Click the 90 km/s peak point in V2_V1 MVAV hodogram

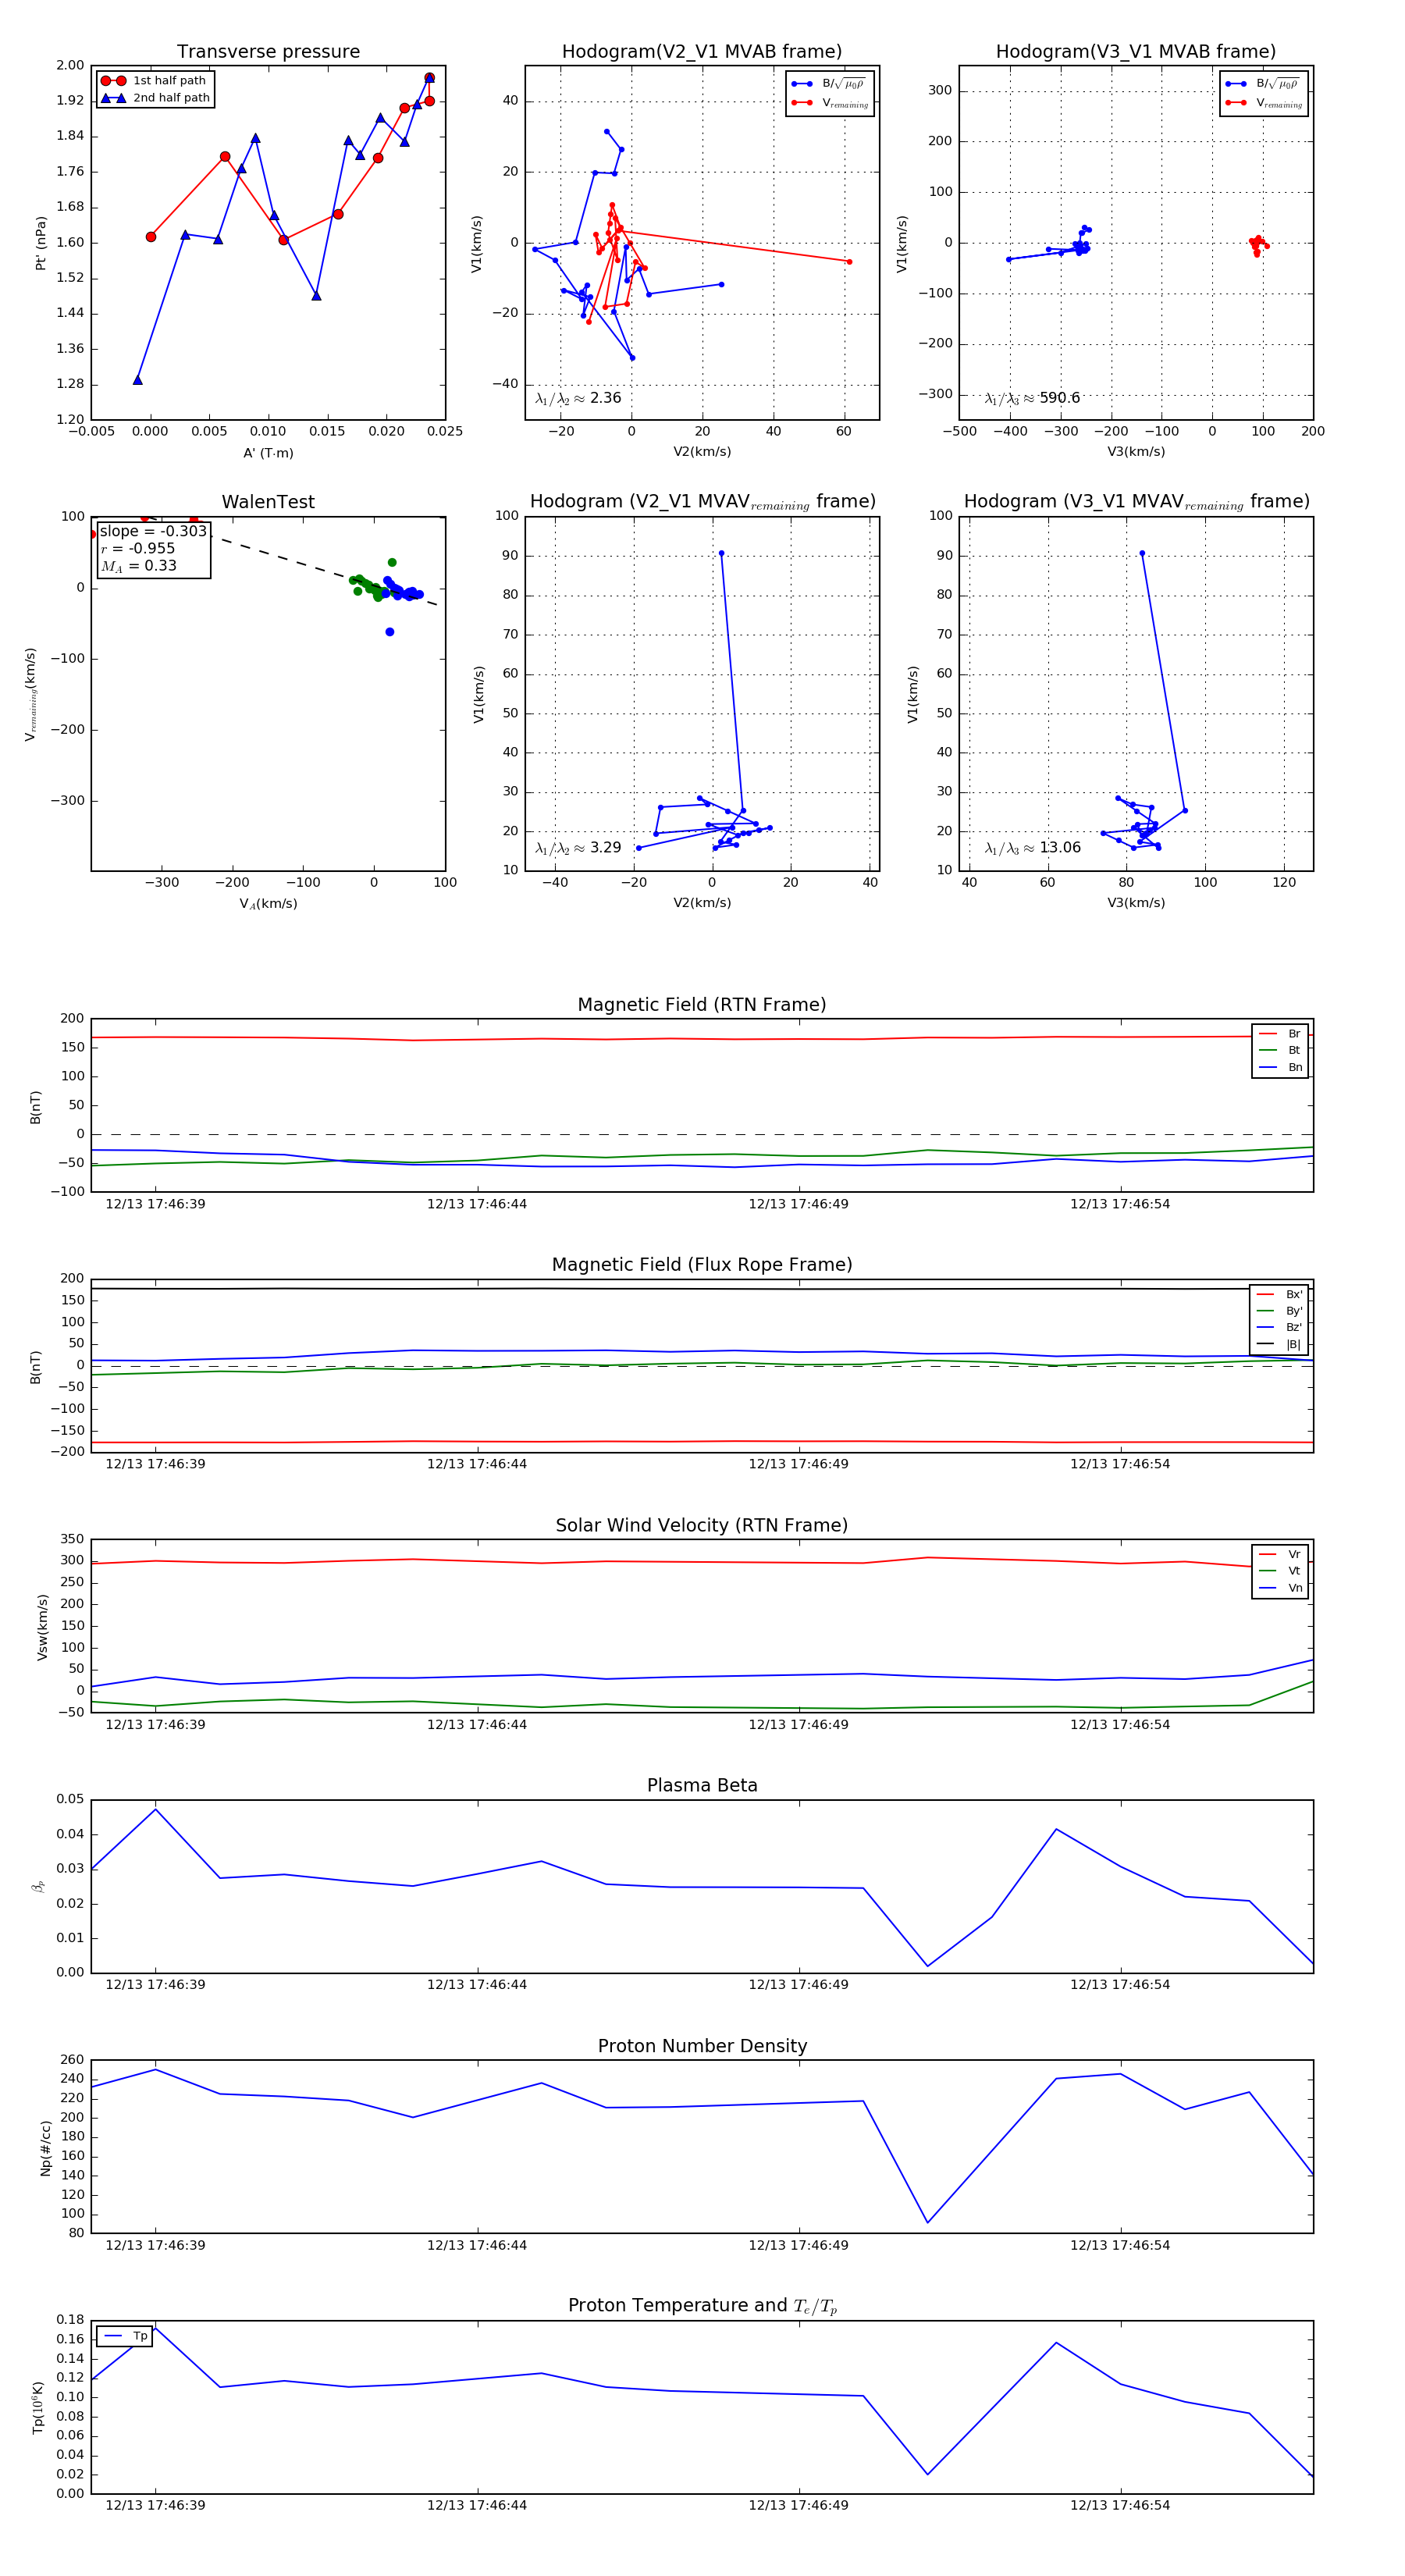[x=721, y=553]
